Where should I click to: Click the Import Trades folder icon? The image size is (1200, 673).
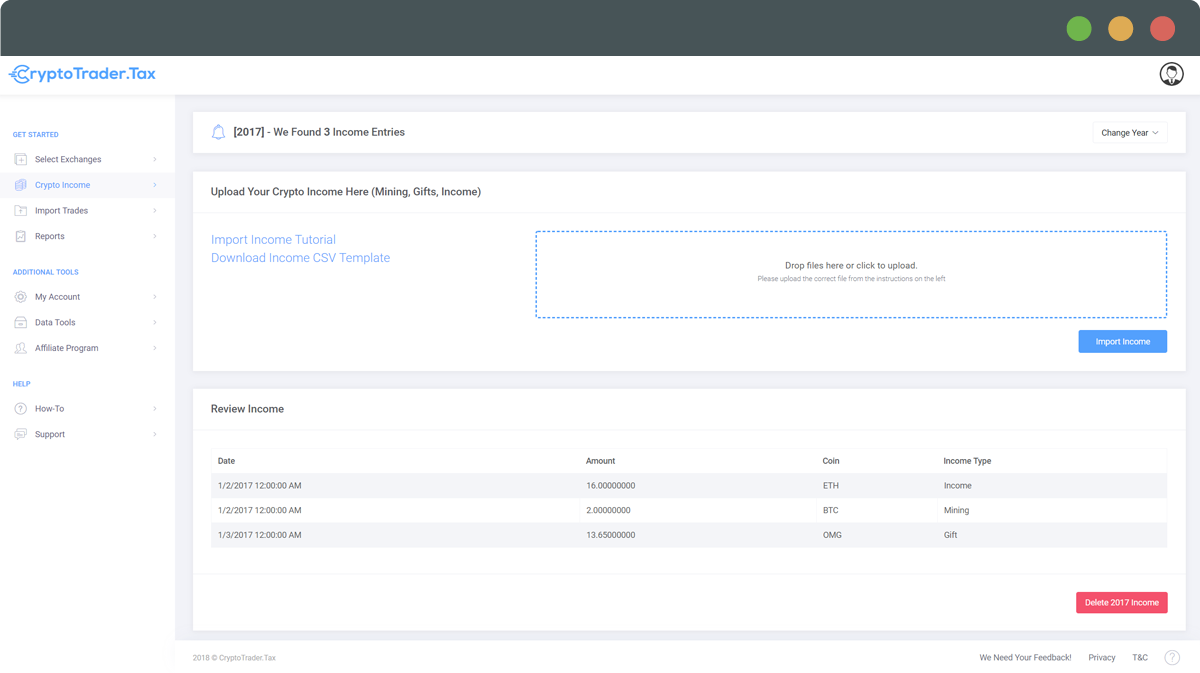(20, 211)
